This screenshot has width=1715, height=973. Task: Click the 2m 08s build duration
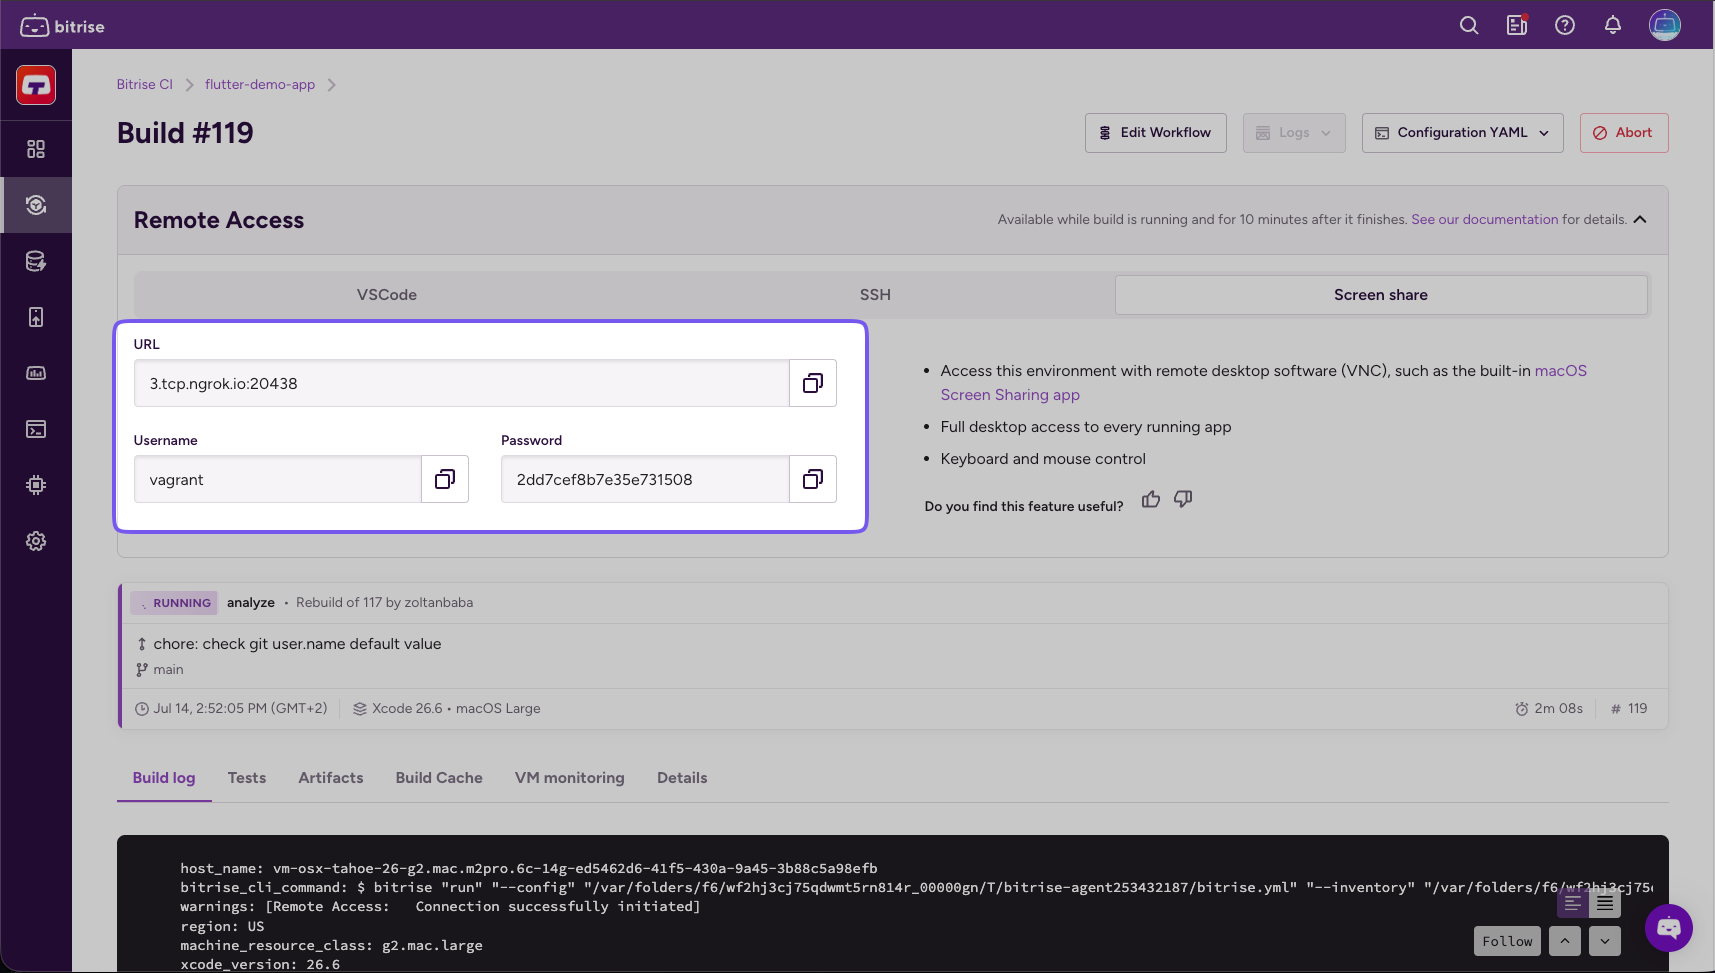click(x=1549, y=709)
